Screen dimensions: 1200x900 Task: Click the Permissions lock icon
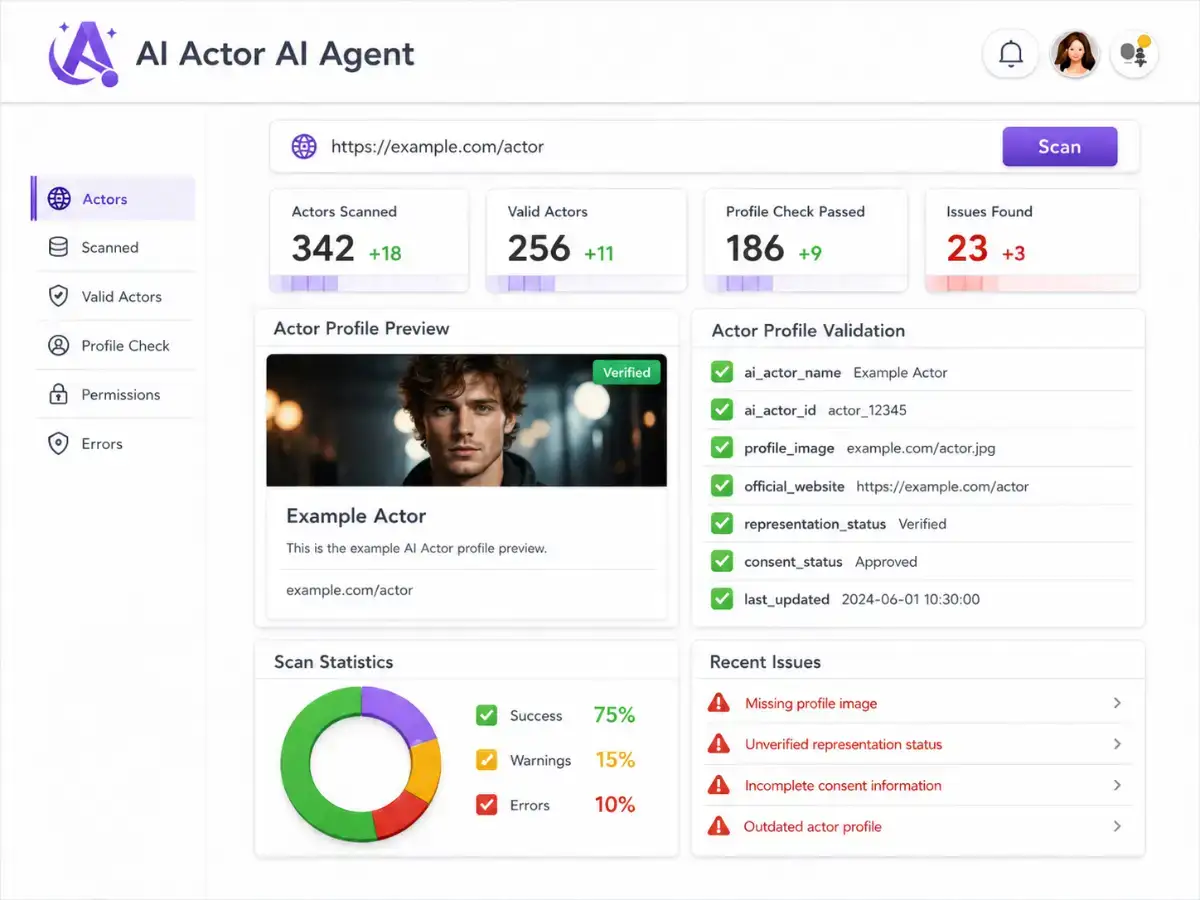pyautogui.click(x=59, y=394)
